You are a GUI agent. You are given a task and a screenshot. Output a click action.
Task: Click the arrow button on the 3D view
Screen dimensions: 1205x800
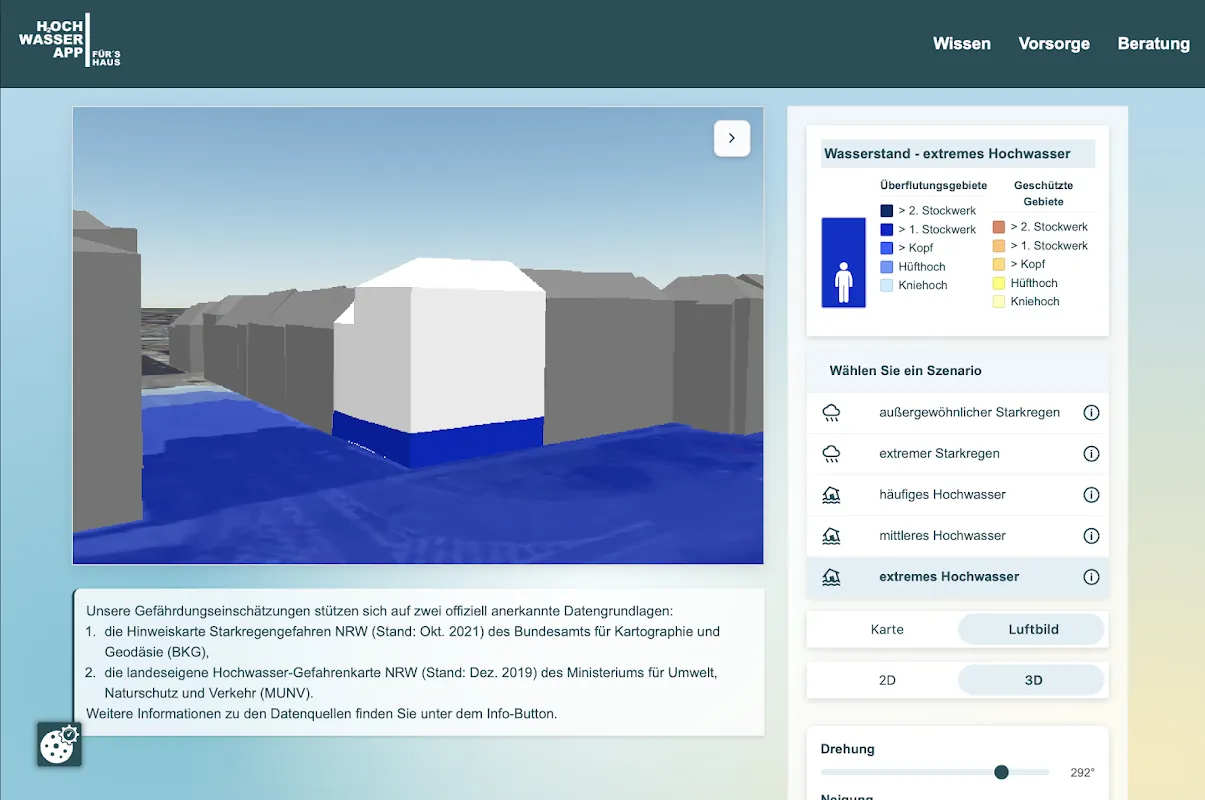tap(732, 138)
